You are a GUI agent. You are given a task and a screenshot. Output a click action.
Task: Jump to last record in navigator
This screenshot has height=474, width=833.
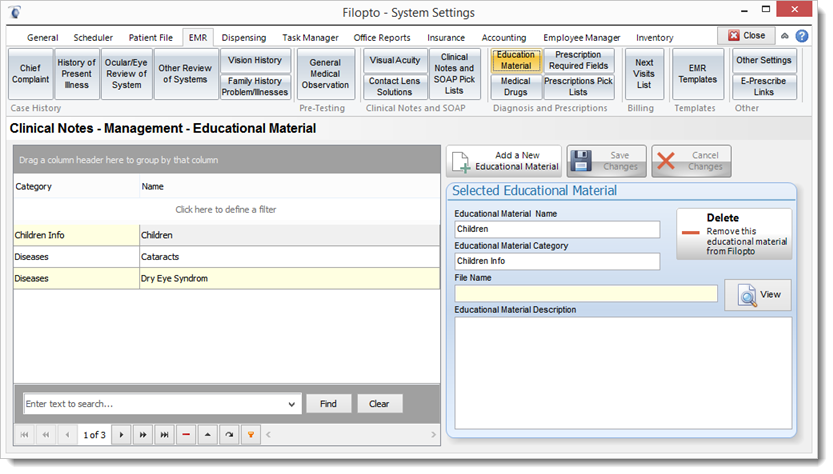(x=165, y=435)
